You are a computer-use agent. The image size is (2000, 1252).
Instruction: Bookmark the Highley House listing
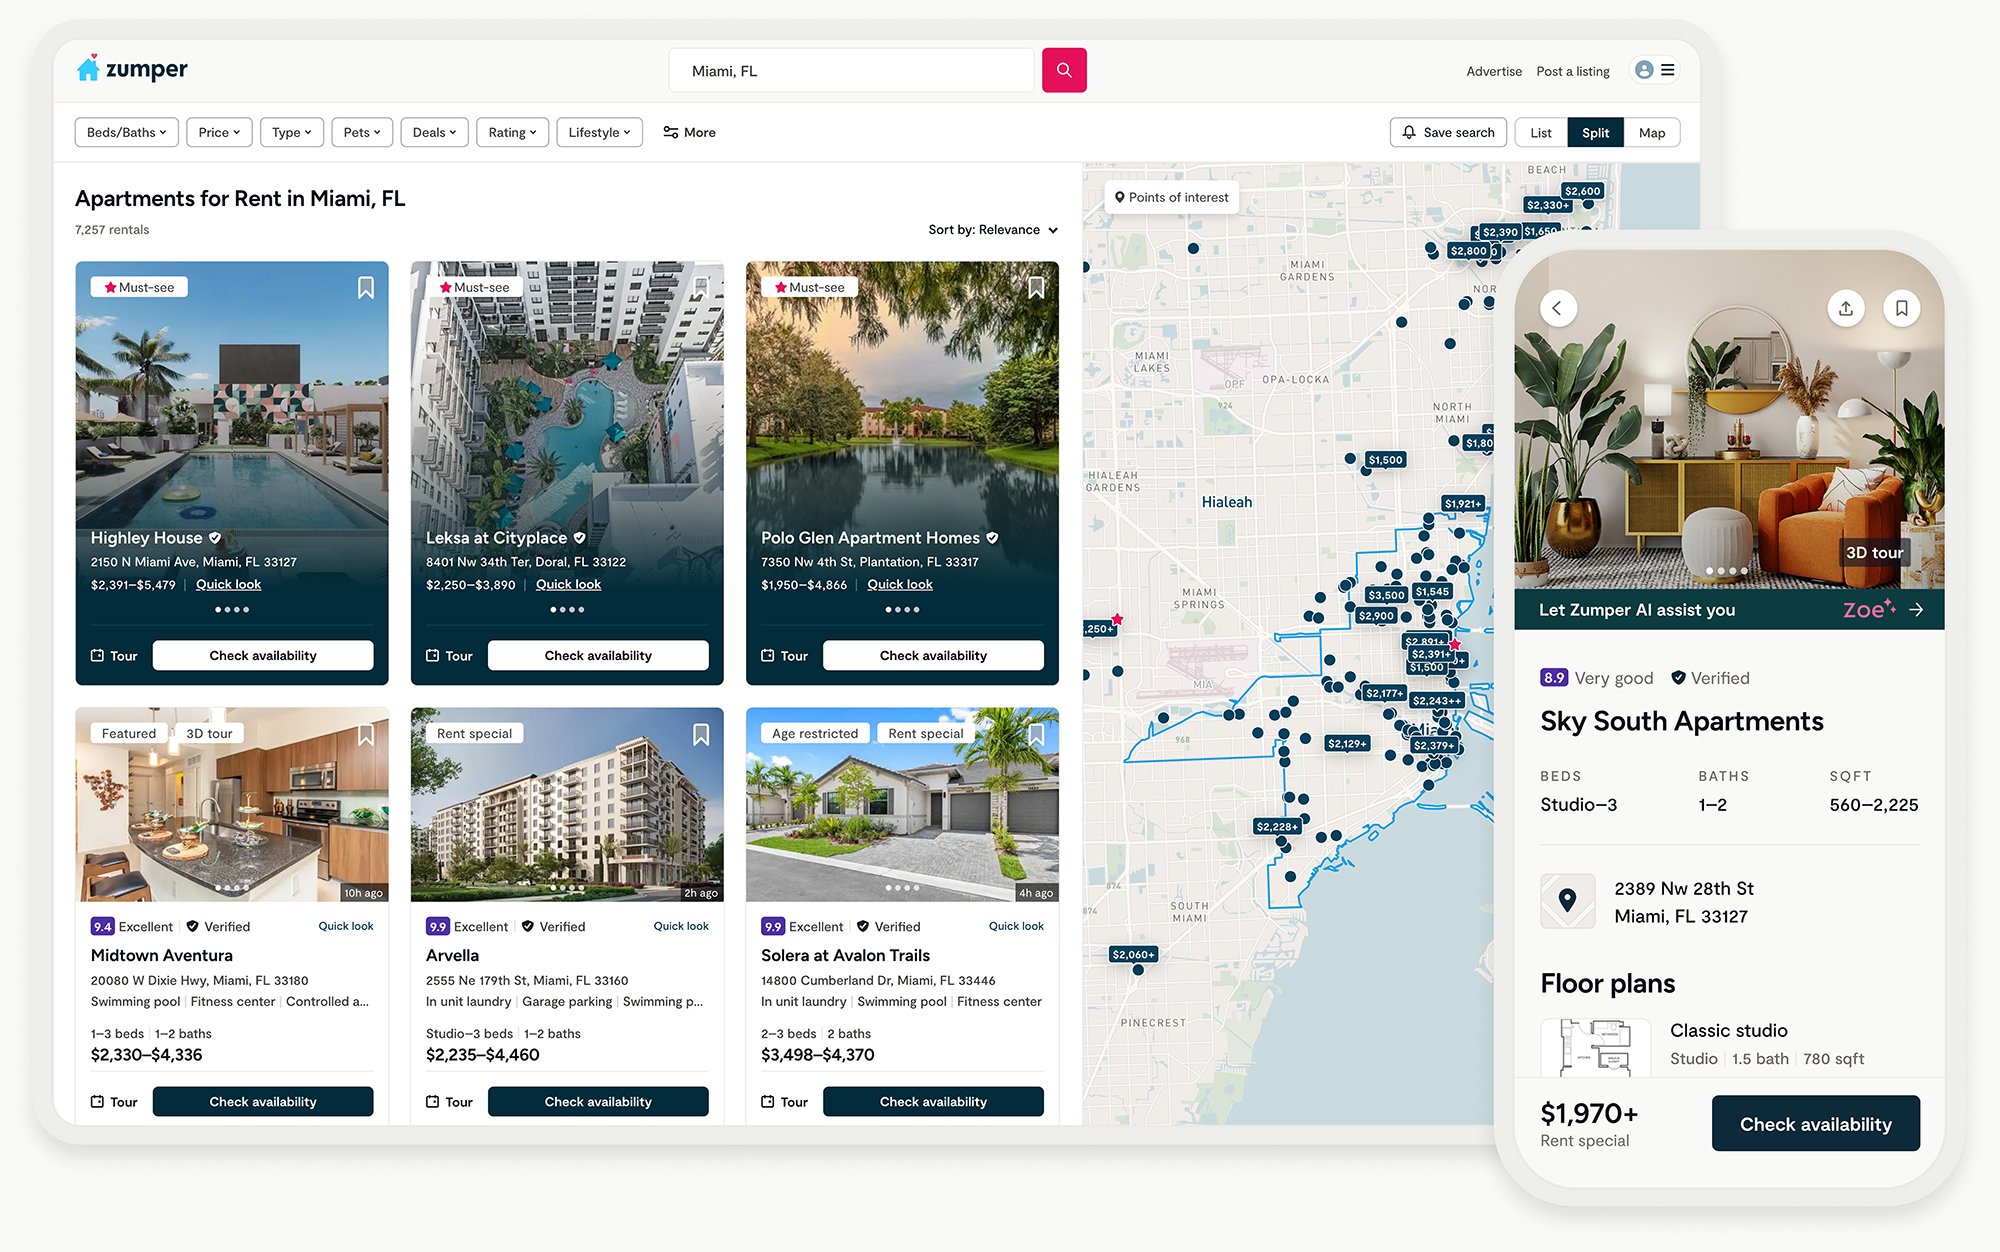tap(366, 288)
